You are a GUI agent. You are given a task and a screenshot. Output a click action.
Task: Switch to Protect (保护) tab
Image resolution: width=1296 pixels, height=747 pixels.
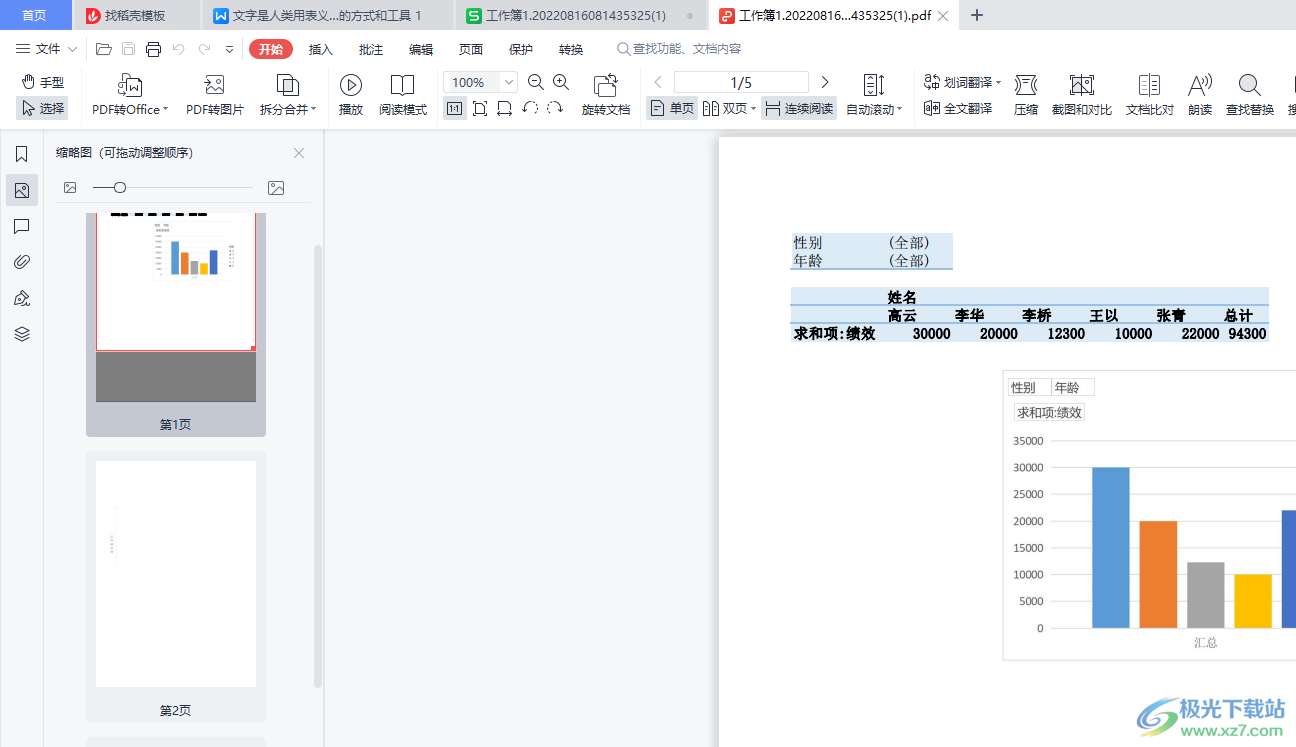click(521, 49)
